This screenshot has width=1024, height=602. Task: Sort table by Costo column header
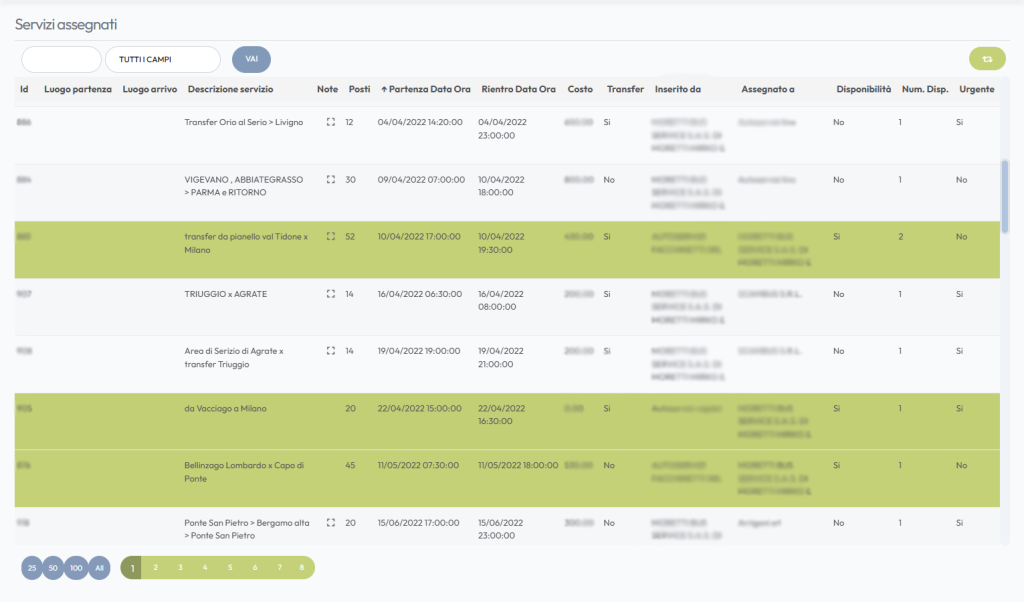tap(580, 89)
